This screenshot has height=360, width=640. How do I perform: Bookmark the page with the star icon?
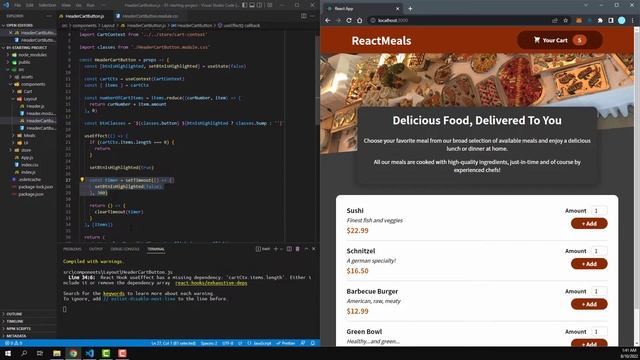(566, 20)
